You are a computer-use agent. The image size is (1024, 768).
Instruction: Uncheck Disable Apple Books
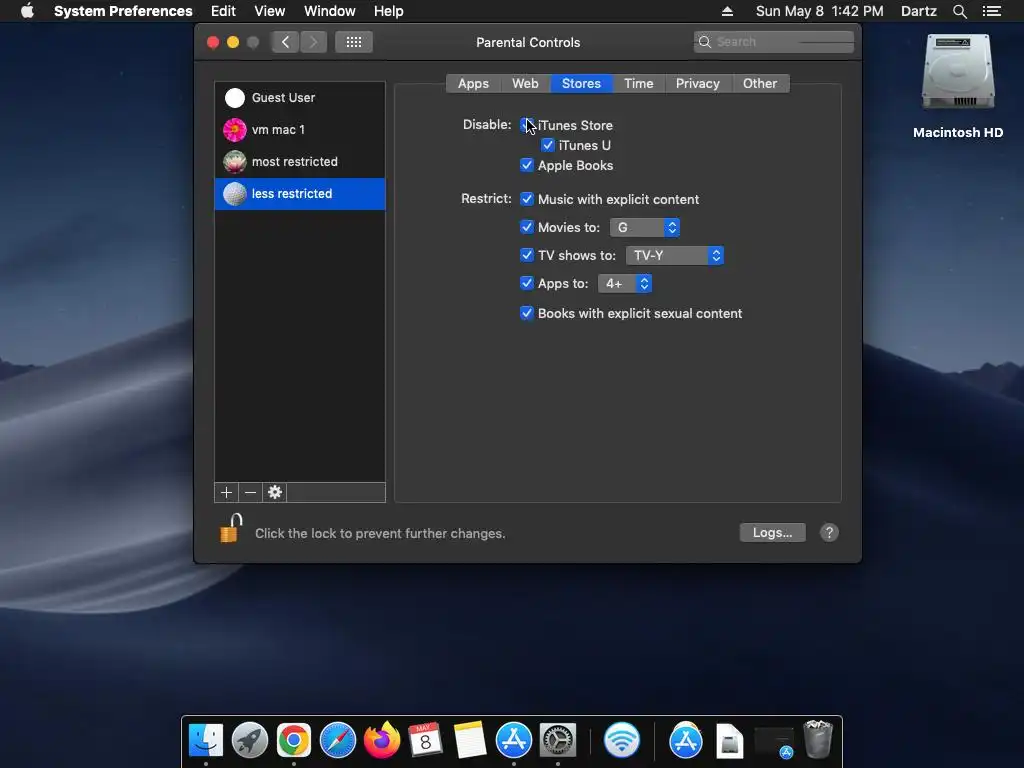(526, 165)
